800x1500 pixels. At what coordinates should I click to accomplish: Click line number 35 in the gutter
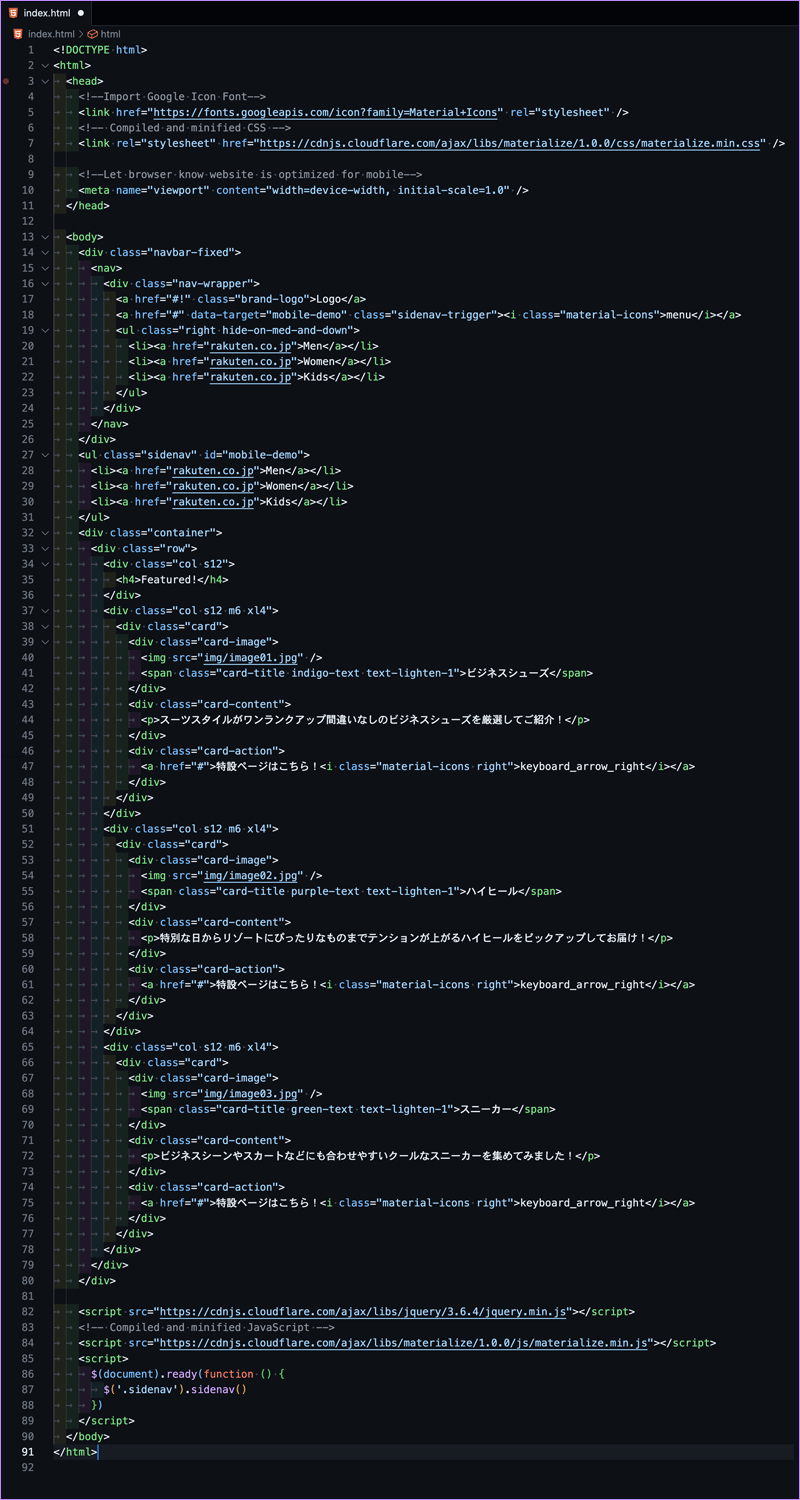click(x=28, y=579)
